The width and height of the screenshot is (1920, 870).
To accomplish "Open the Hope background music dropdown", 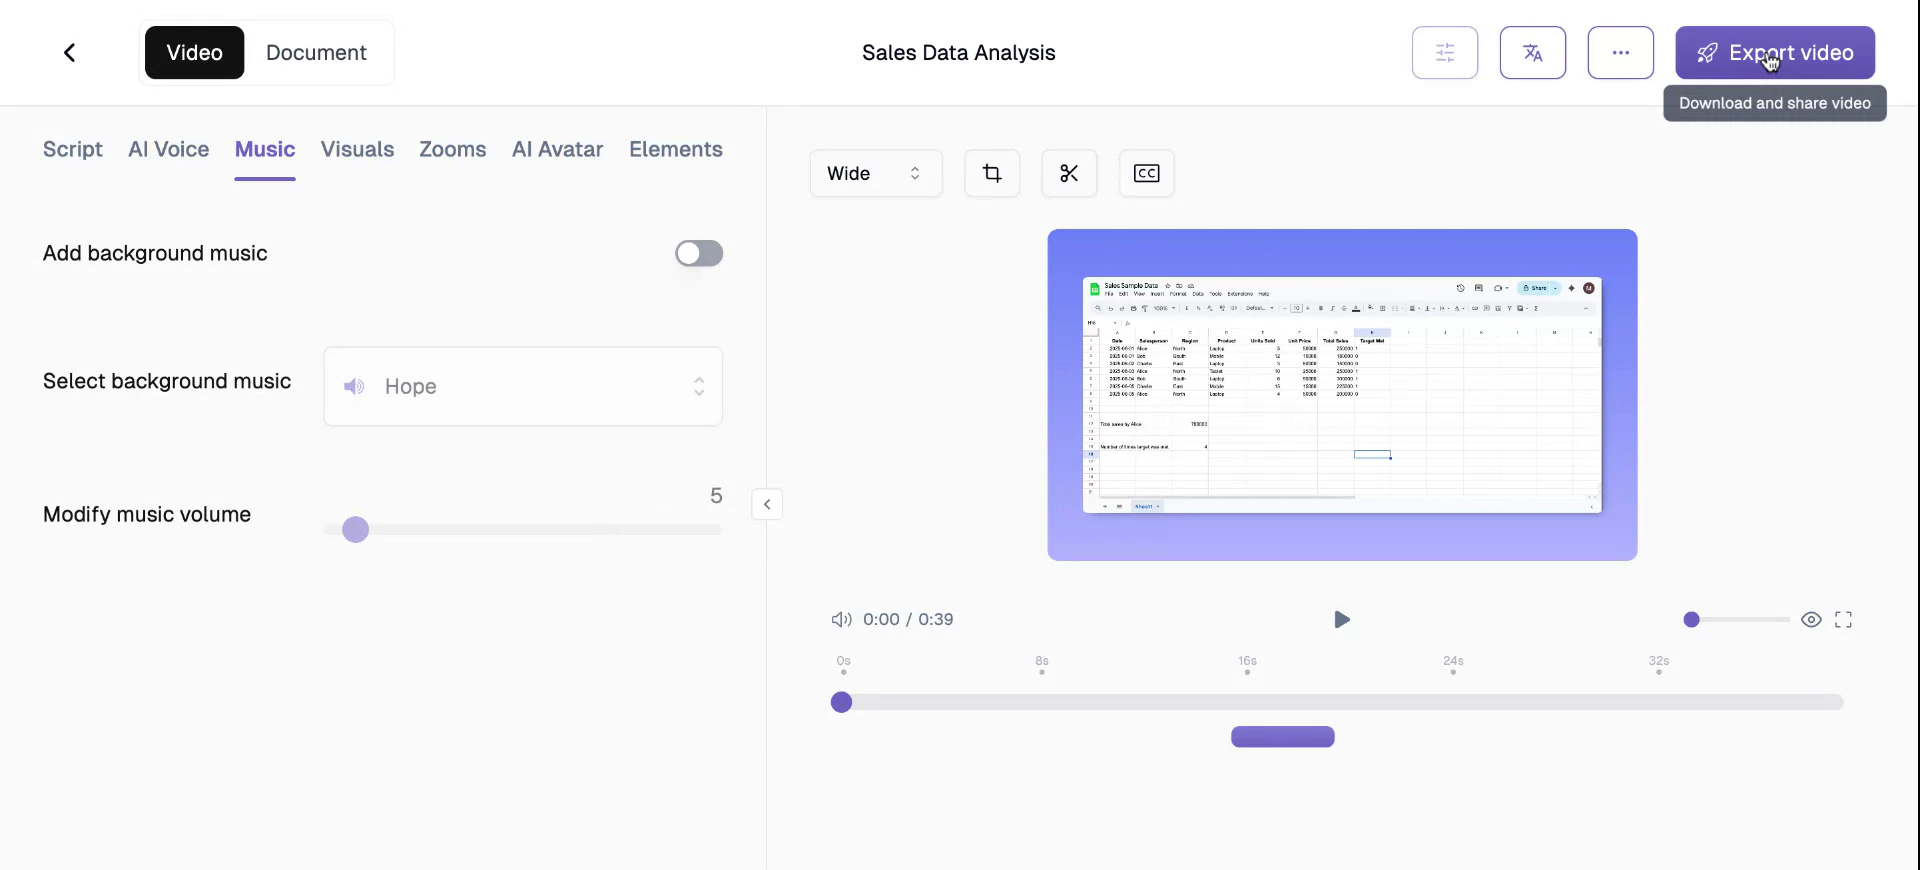I will (x=523, y=387).
